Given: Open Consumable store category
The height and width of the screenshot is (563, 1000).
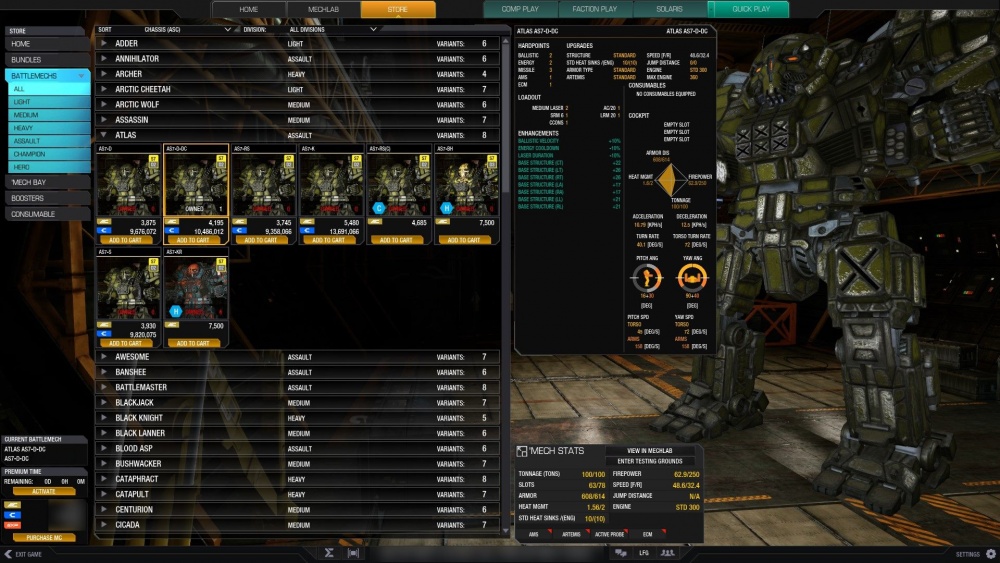Looking at the screenshot, I should pos(48,214).
